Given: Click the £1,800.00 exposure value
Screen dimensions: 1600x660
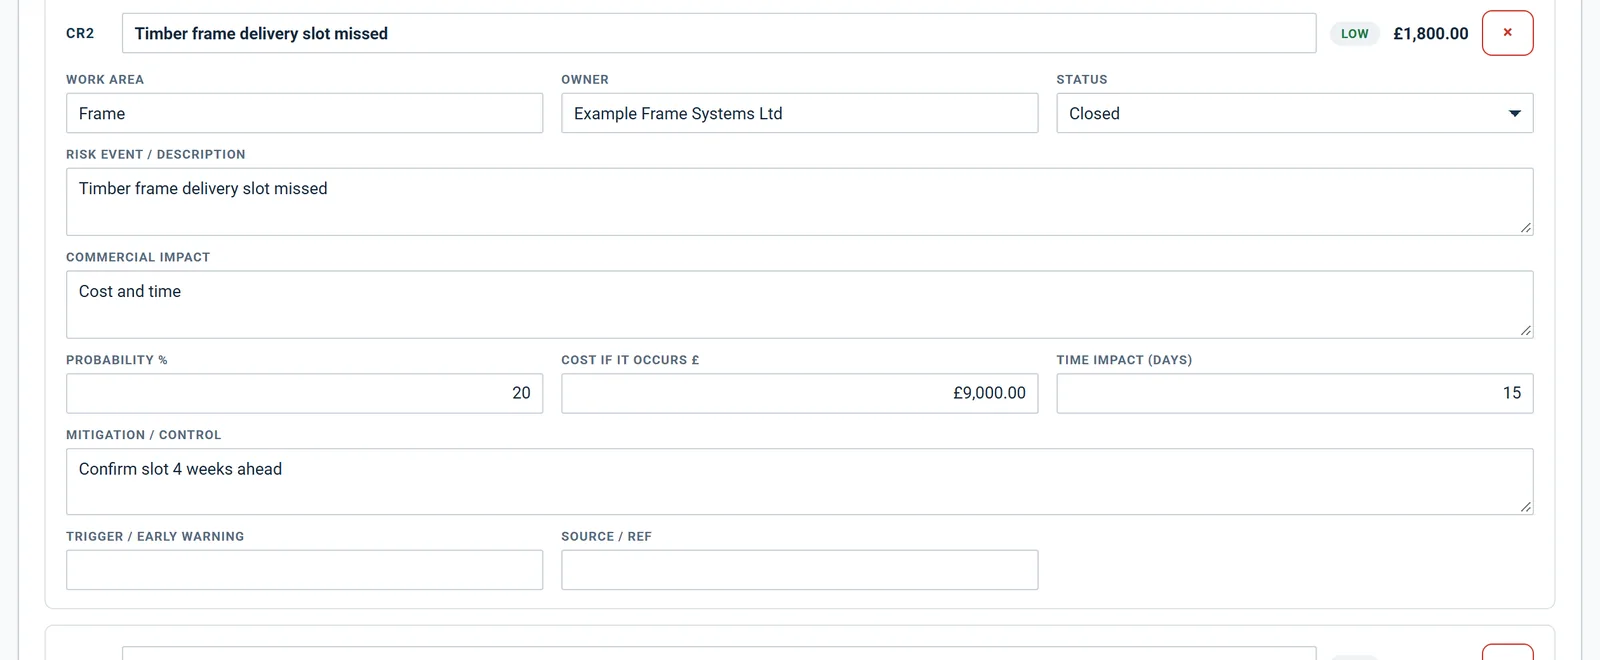Looking at the screenshot, I should pyautogui.click(x=1431, y=33).
